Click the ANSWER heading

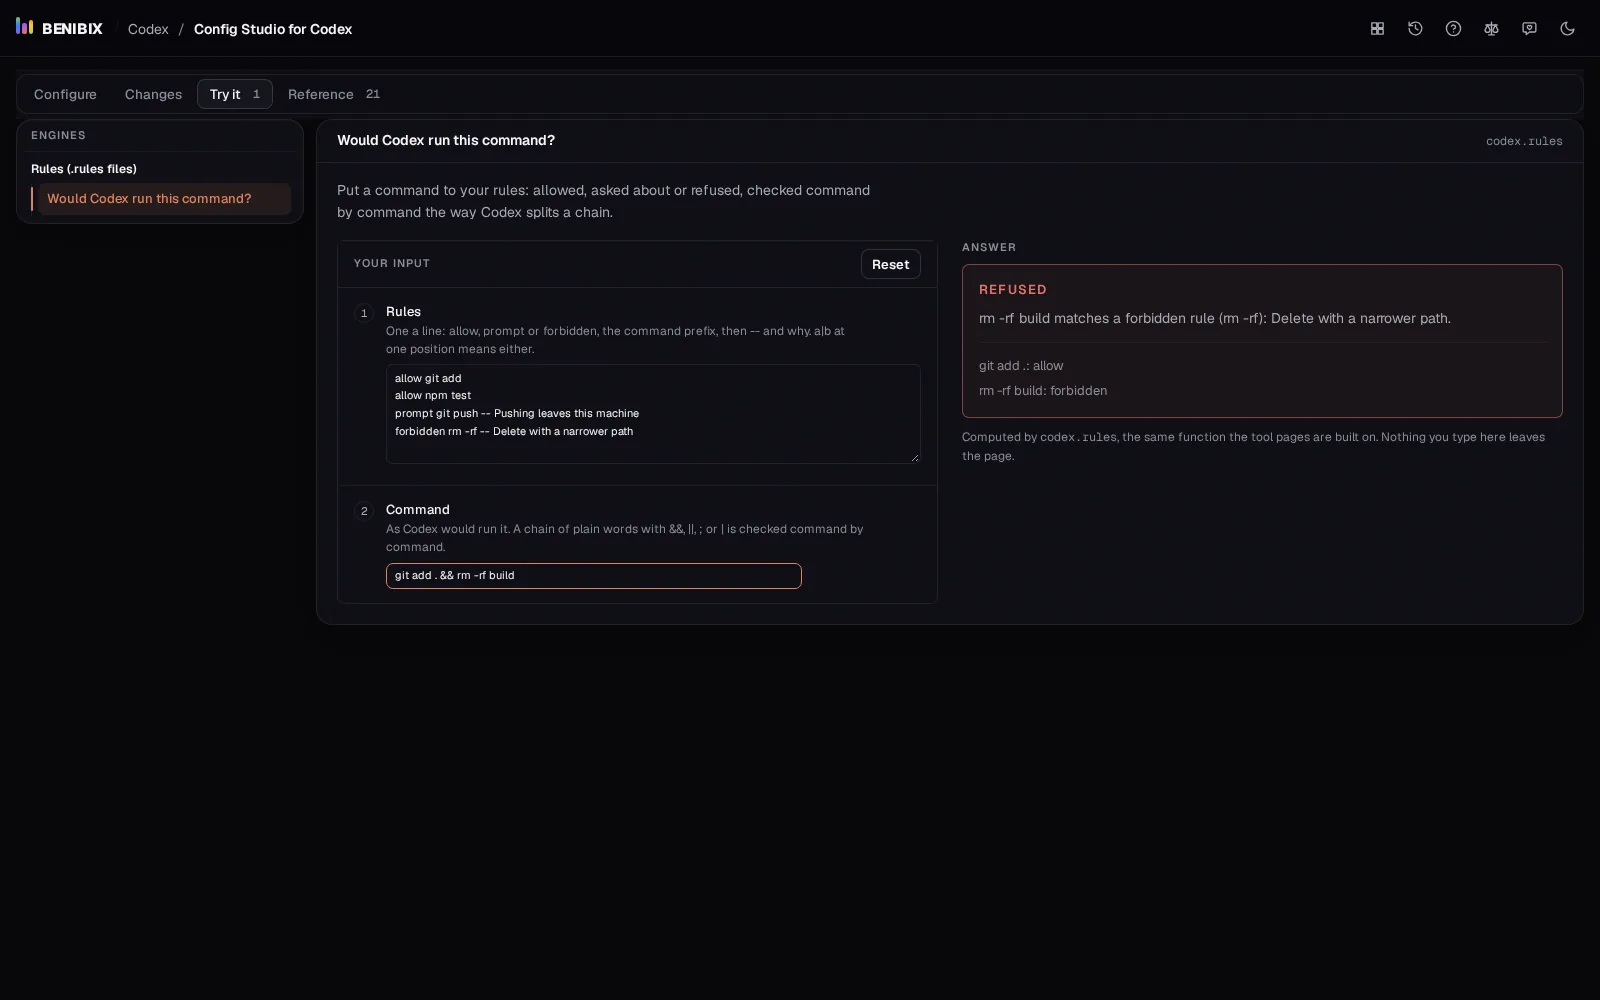(989, 247)
